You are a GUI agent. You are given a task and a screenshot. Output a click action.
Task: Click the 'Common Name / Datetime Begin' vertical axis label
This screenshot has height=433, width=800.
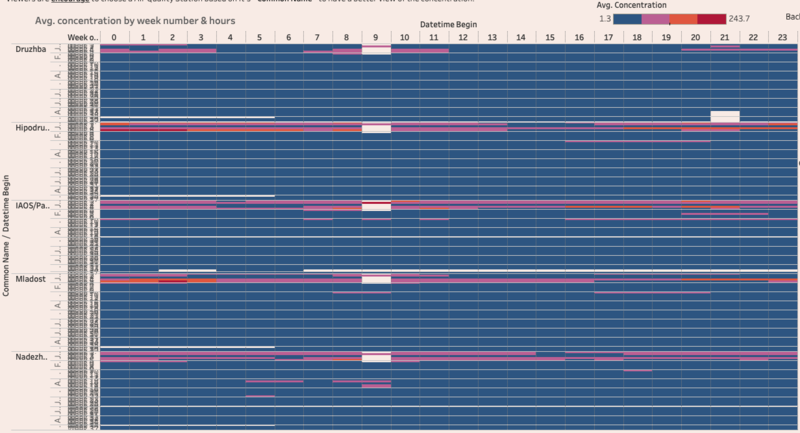pos(6,236)
